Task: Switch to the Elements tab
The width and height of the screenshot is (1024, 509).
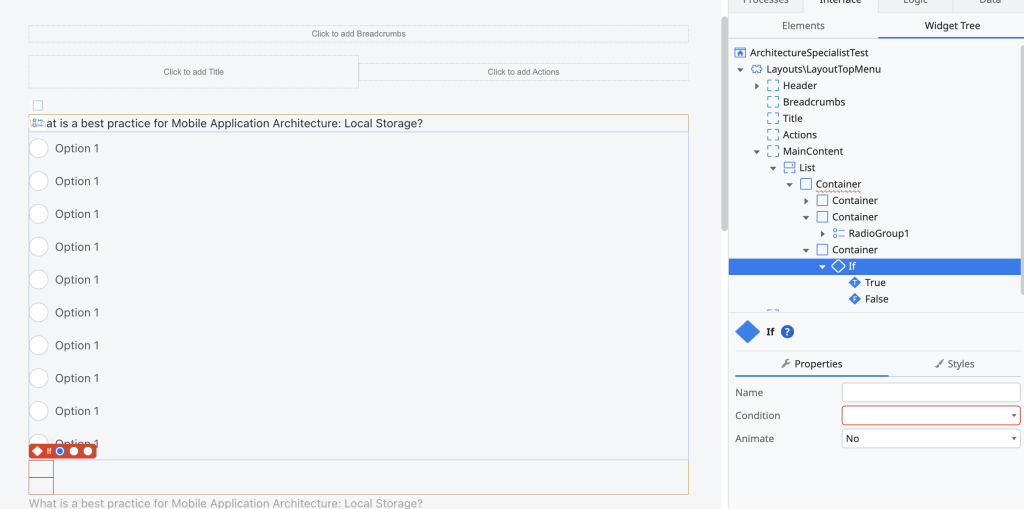Action: pos(803,26)
